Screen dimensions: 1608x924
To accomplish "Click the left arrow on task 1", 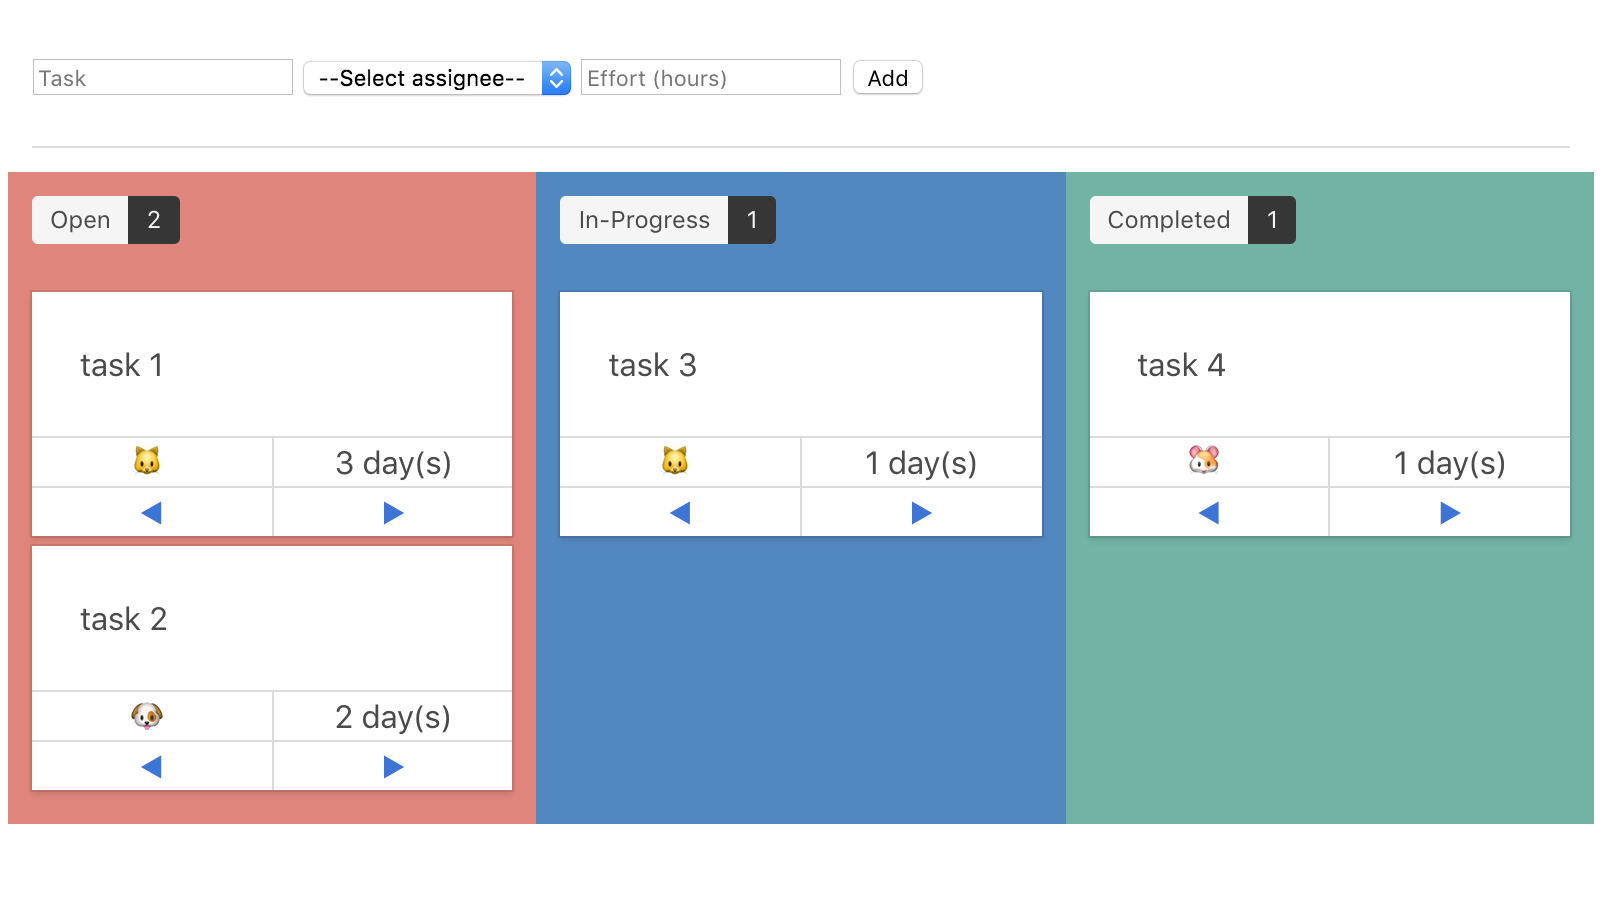I will point(151,512).
